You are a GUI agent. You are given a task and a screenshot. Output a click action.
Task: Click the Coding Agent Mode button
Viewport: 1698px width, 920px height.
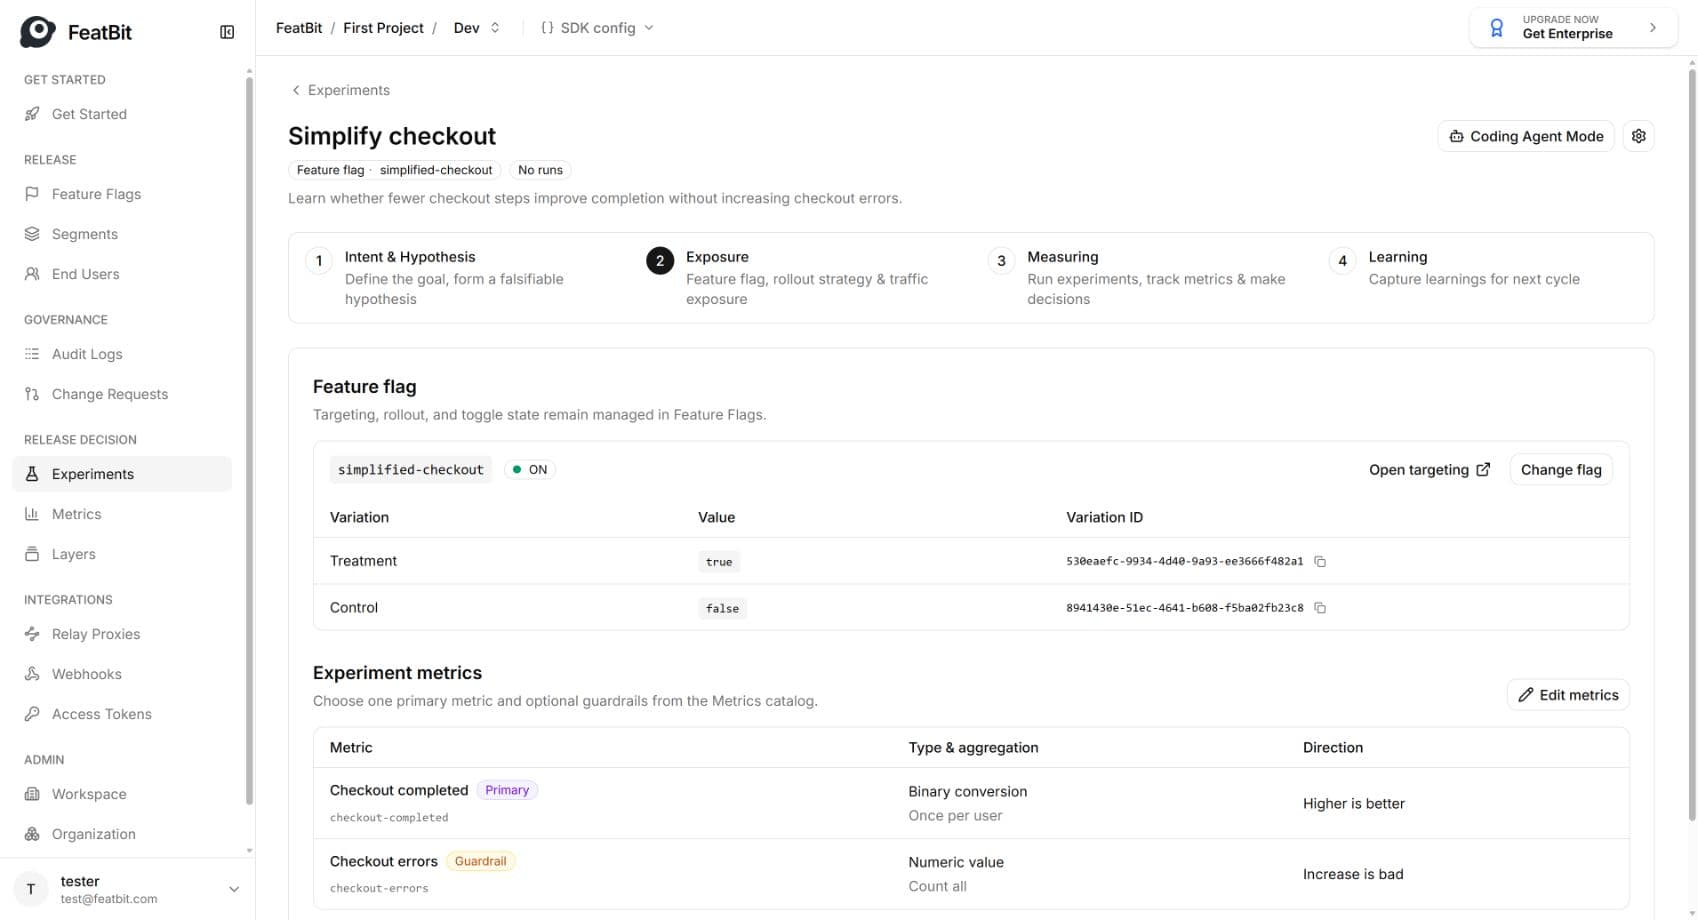pos(1526,136)
